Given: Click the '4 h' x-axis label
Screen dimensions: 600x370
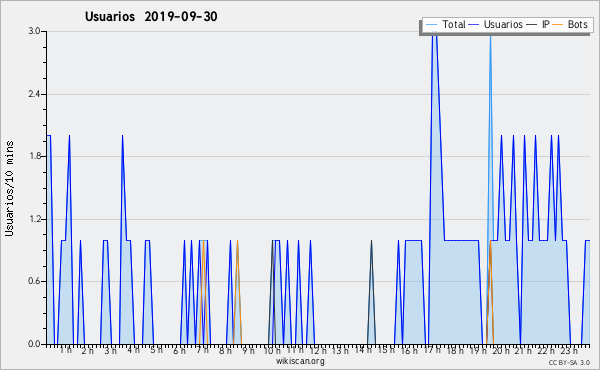Looking at the screenshot, I should [x=133, y=350].
